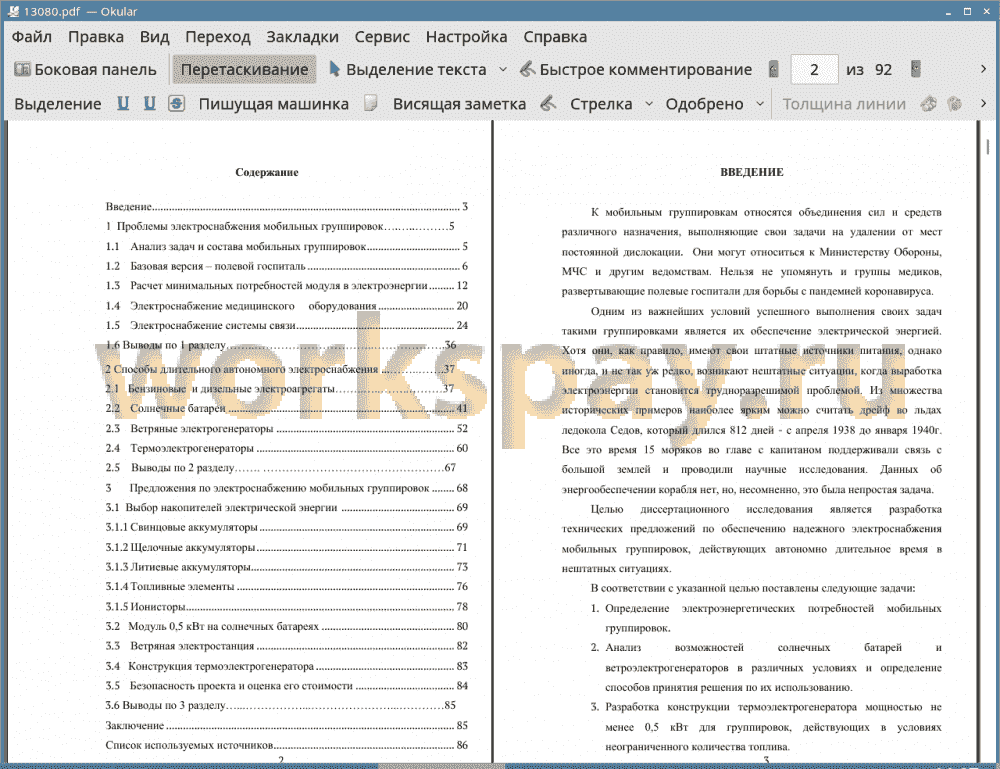Select the Пишущая машинка typewriter tool
Viewport: 1000px width, 769px height.
(x=274, y=104)
